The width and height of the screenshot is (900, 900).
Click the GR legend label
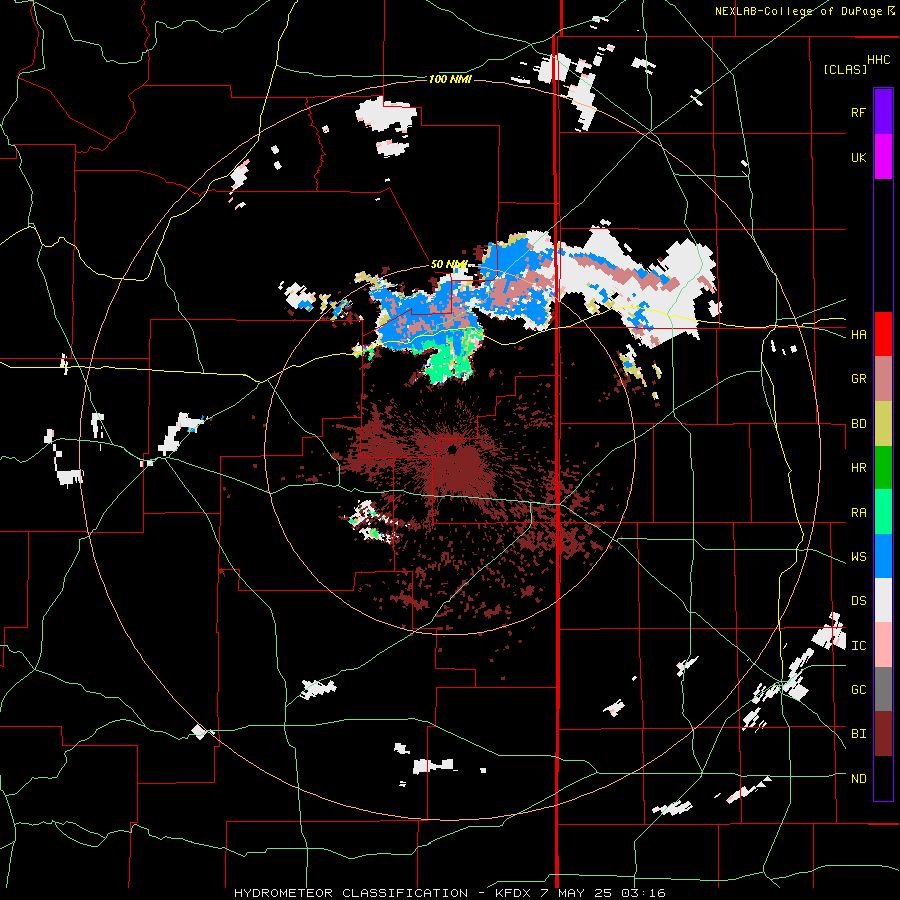(x=858, y=379)
